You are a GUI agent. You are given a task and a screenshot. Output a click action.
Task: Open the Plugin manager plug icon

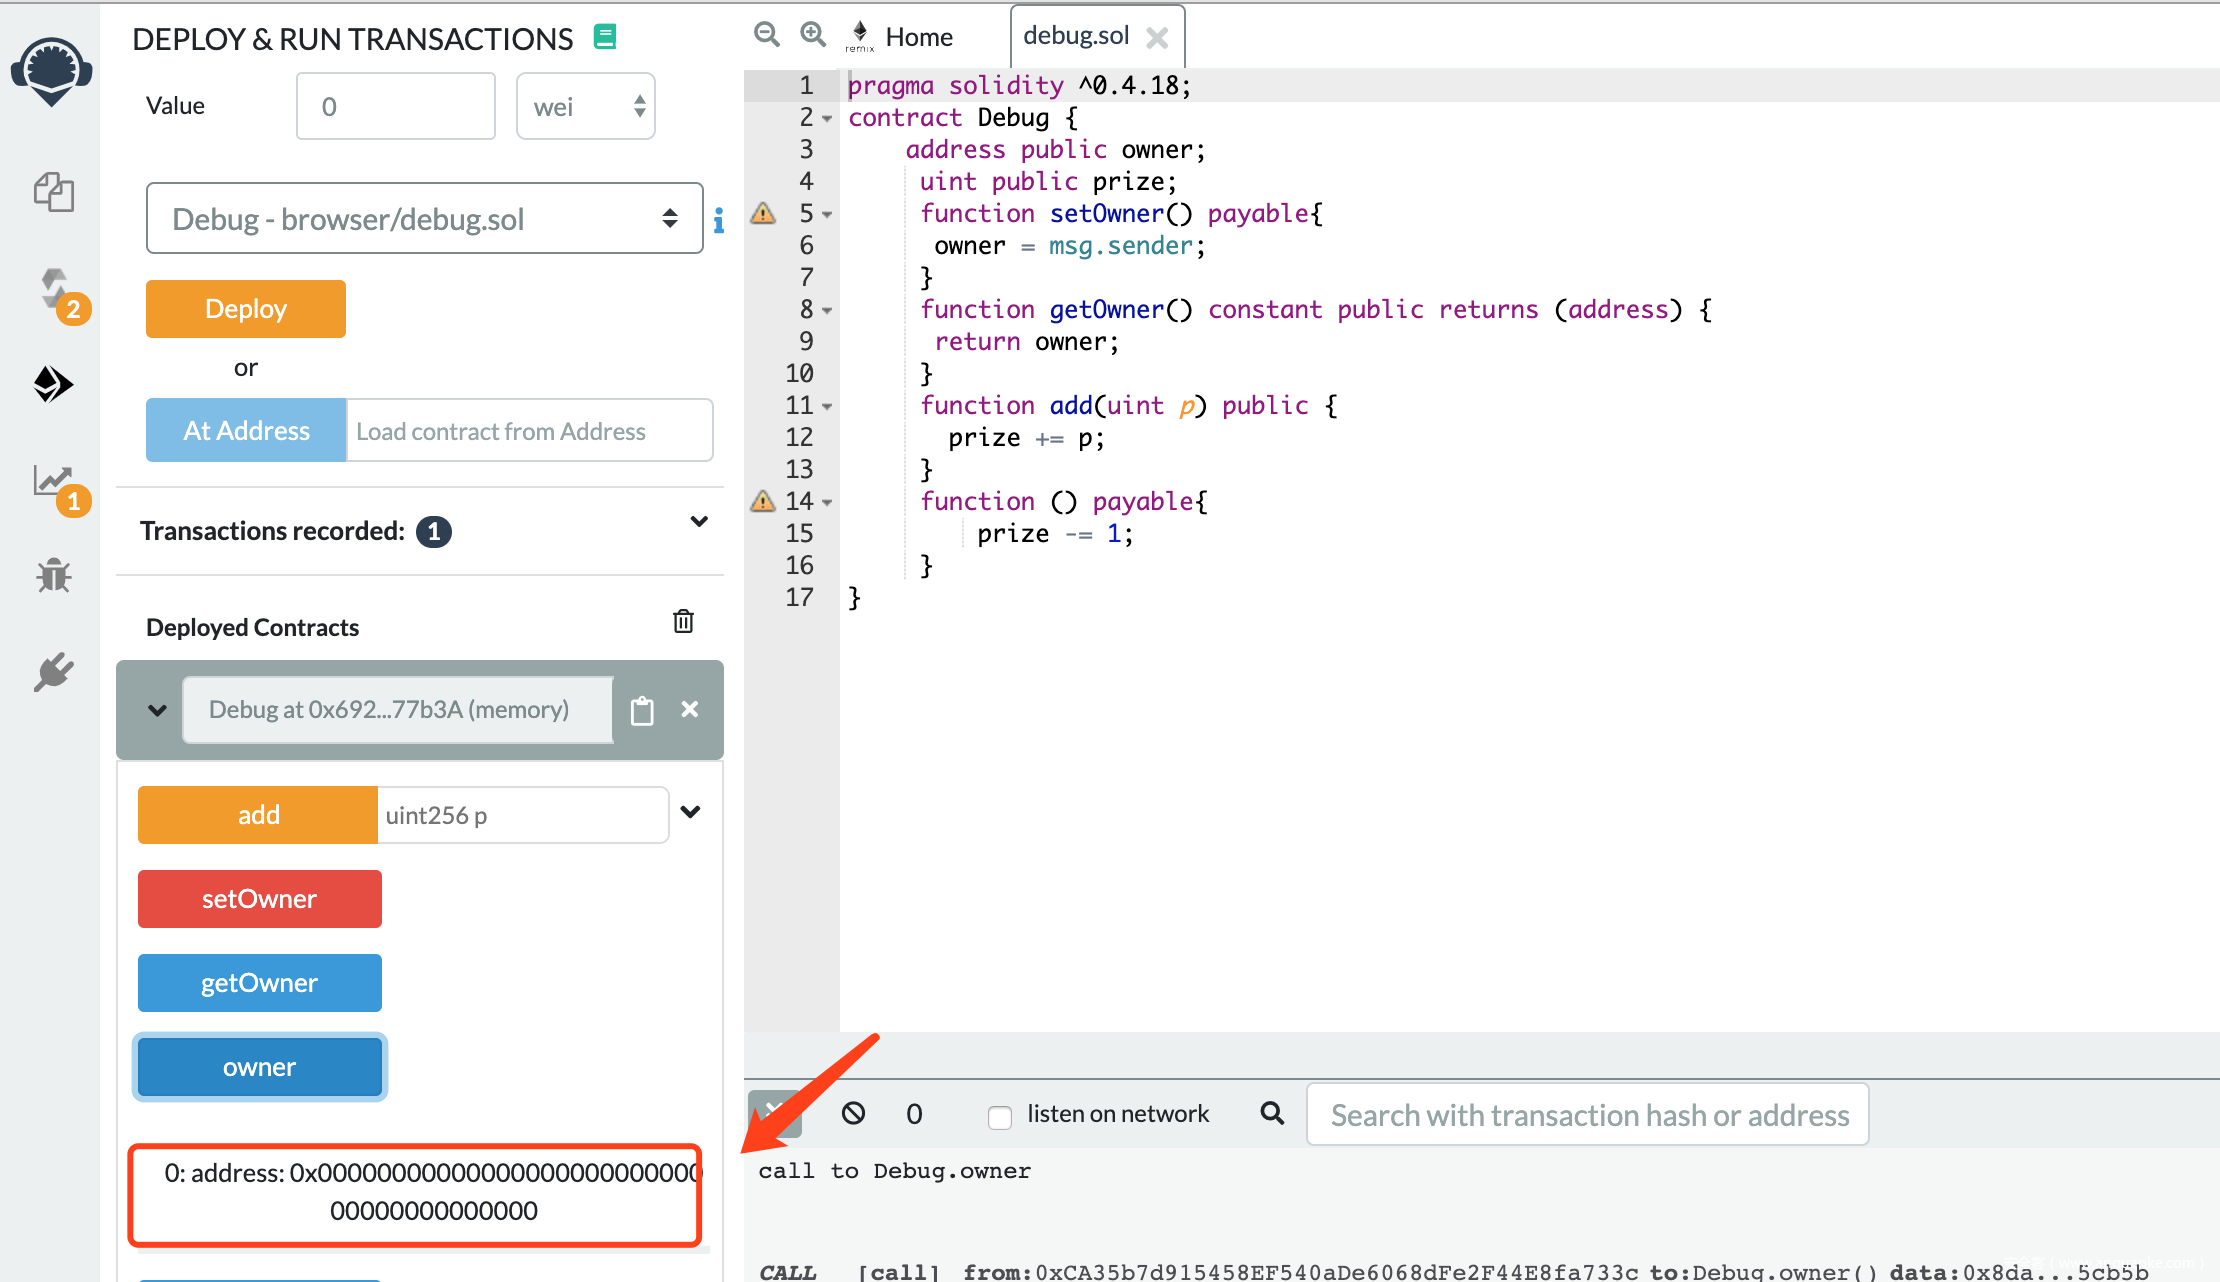(54, 671)
